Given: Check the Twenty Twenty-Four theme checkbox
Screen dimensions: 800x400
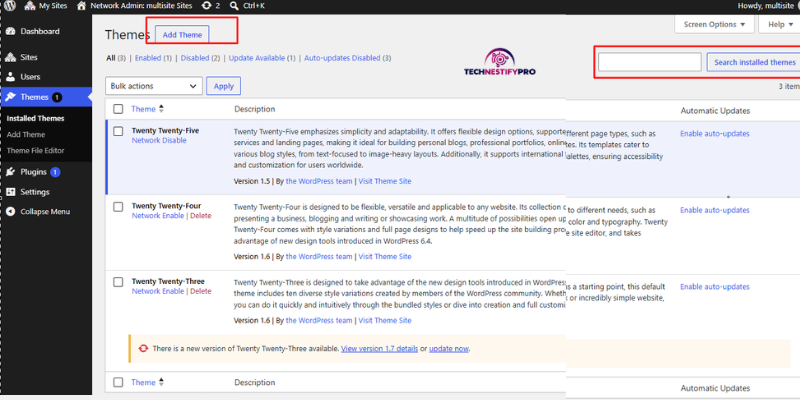Looking at the screenshot, I should click(118, 207).
